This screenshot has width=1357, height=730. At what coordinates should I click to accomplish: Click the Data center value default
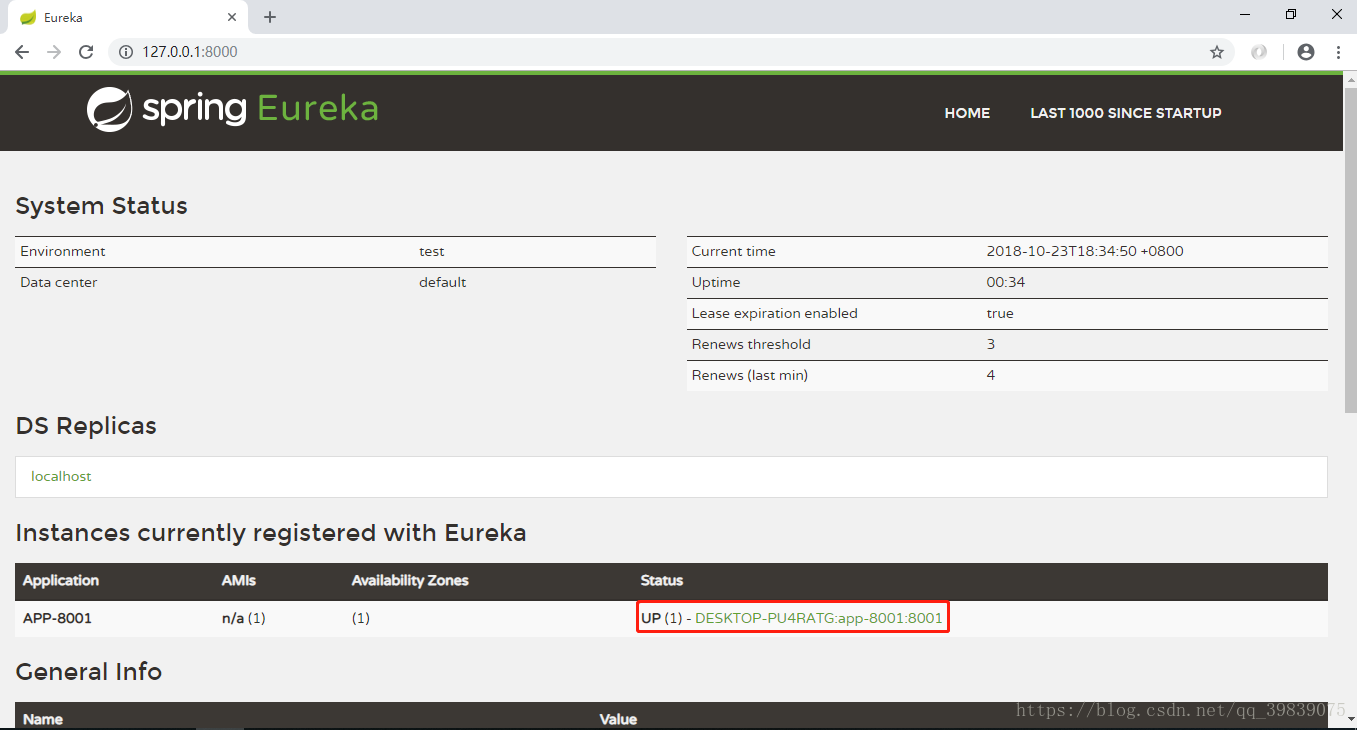[443, 282]
